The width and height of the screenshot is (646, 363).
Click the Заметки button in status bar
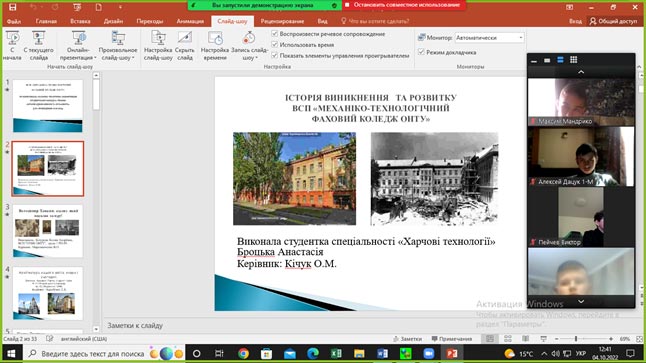(407, 339)
